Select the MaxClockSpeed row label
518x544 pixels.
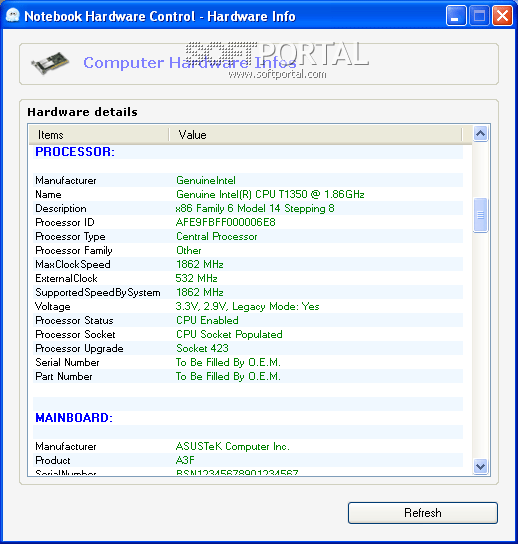(73, 264)
